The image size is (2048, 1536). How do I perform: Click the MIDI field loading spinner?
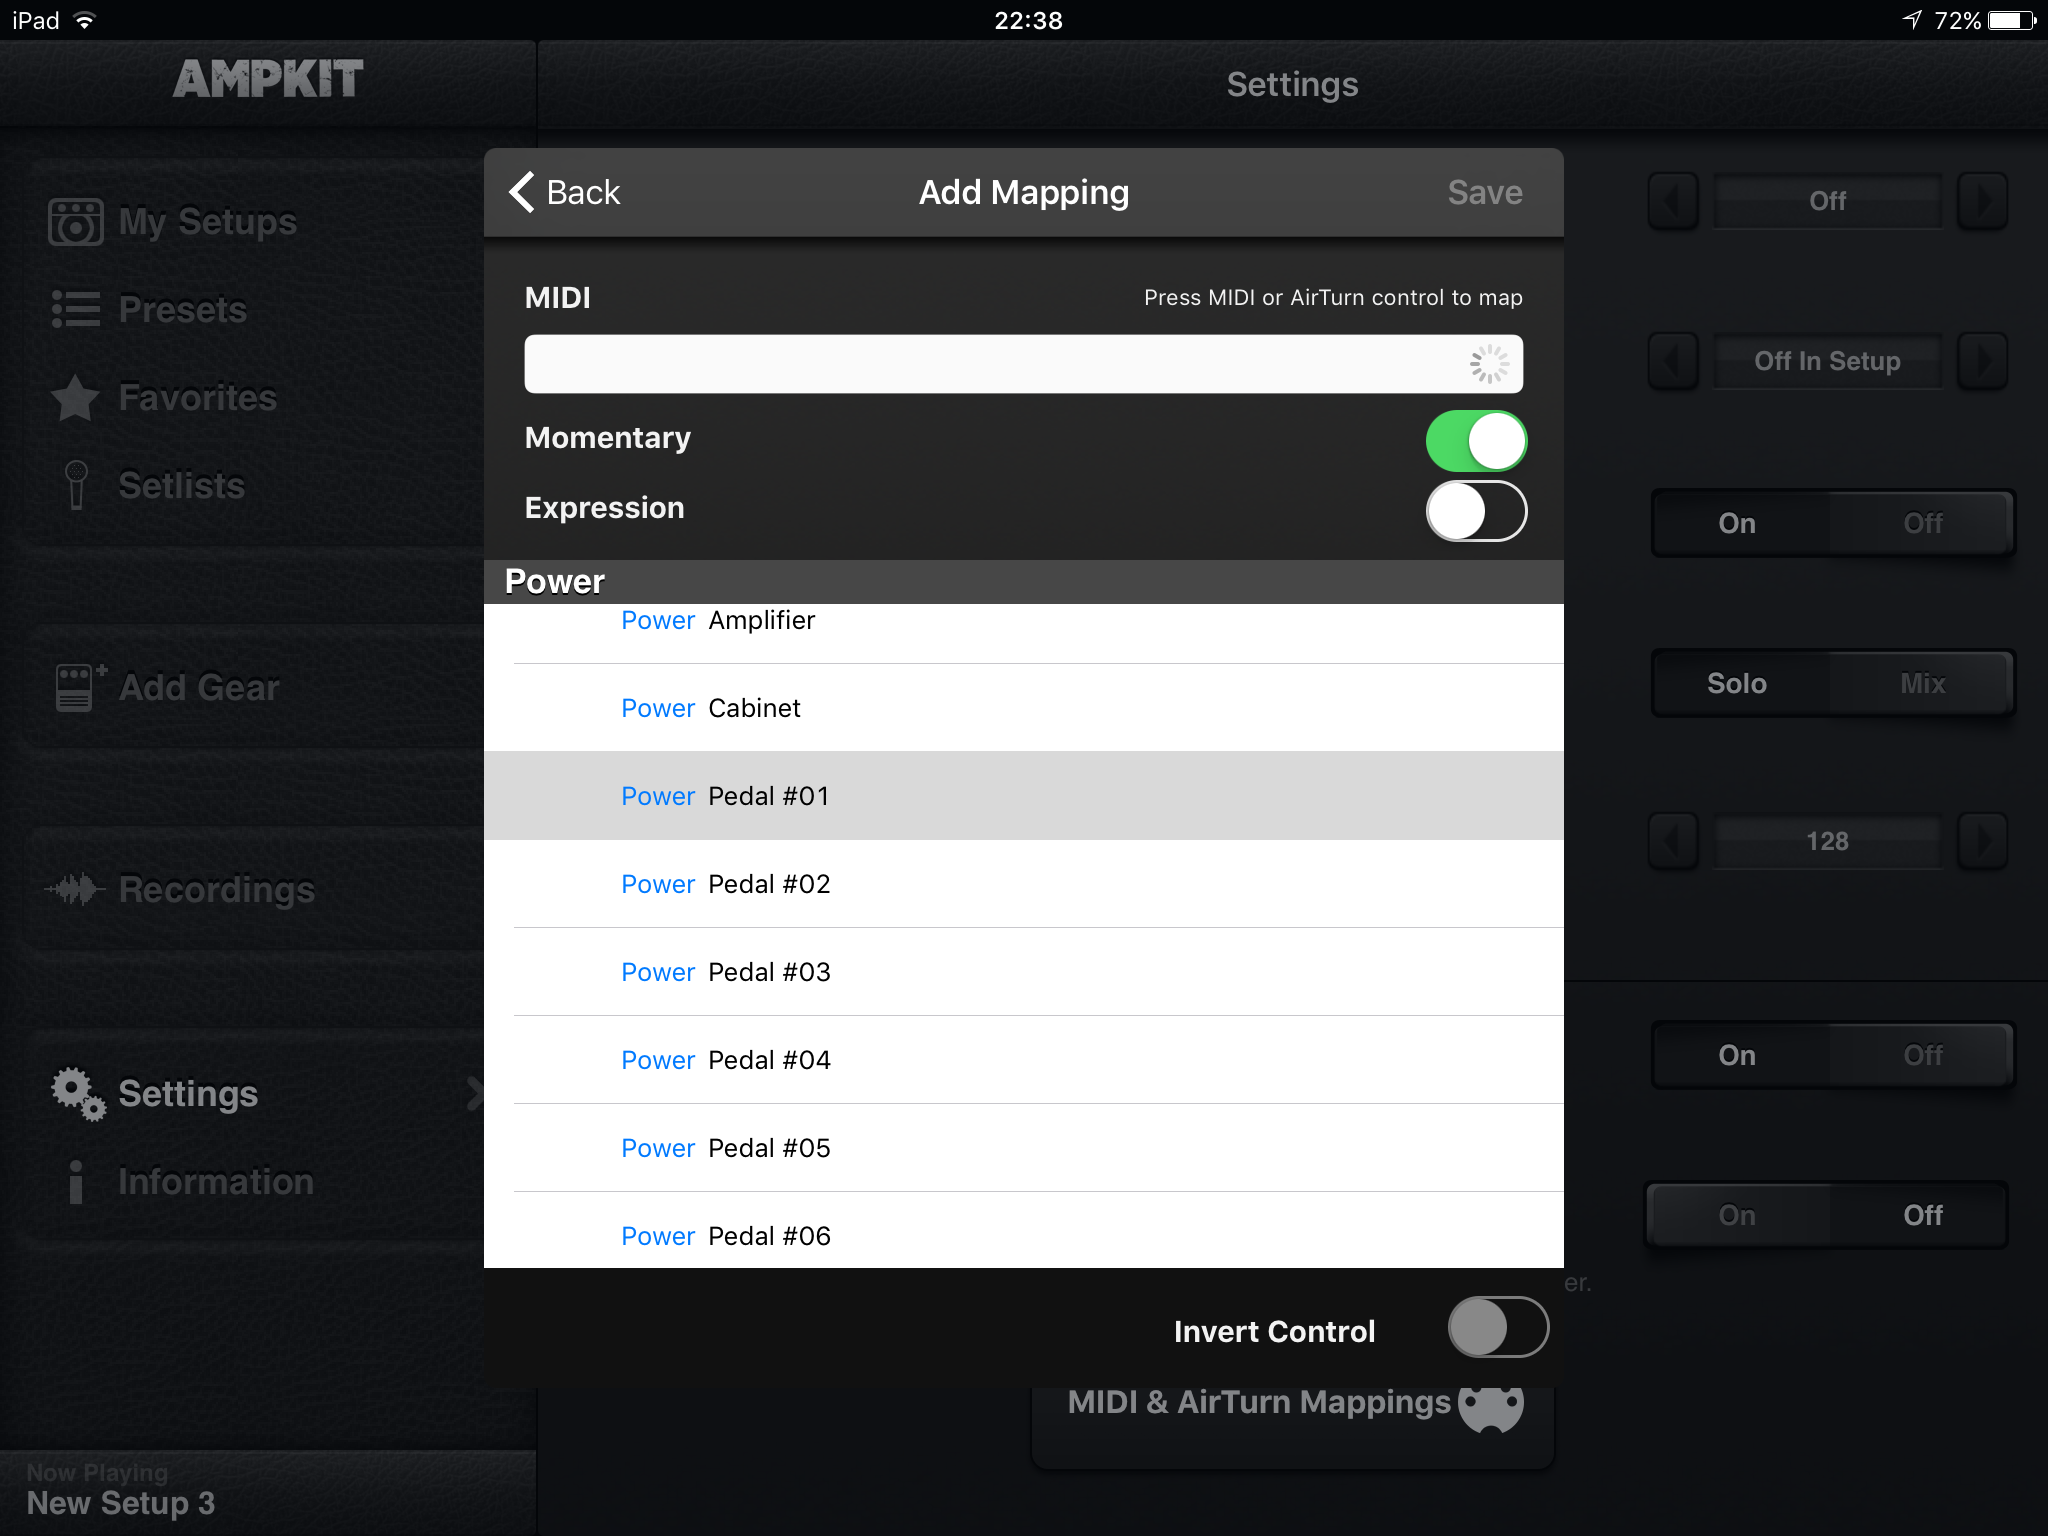point(1489,364)
